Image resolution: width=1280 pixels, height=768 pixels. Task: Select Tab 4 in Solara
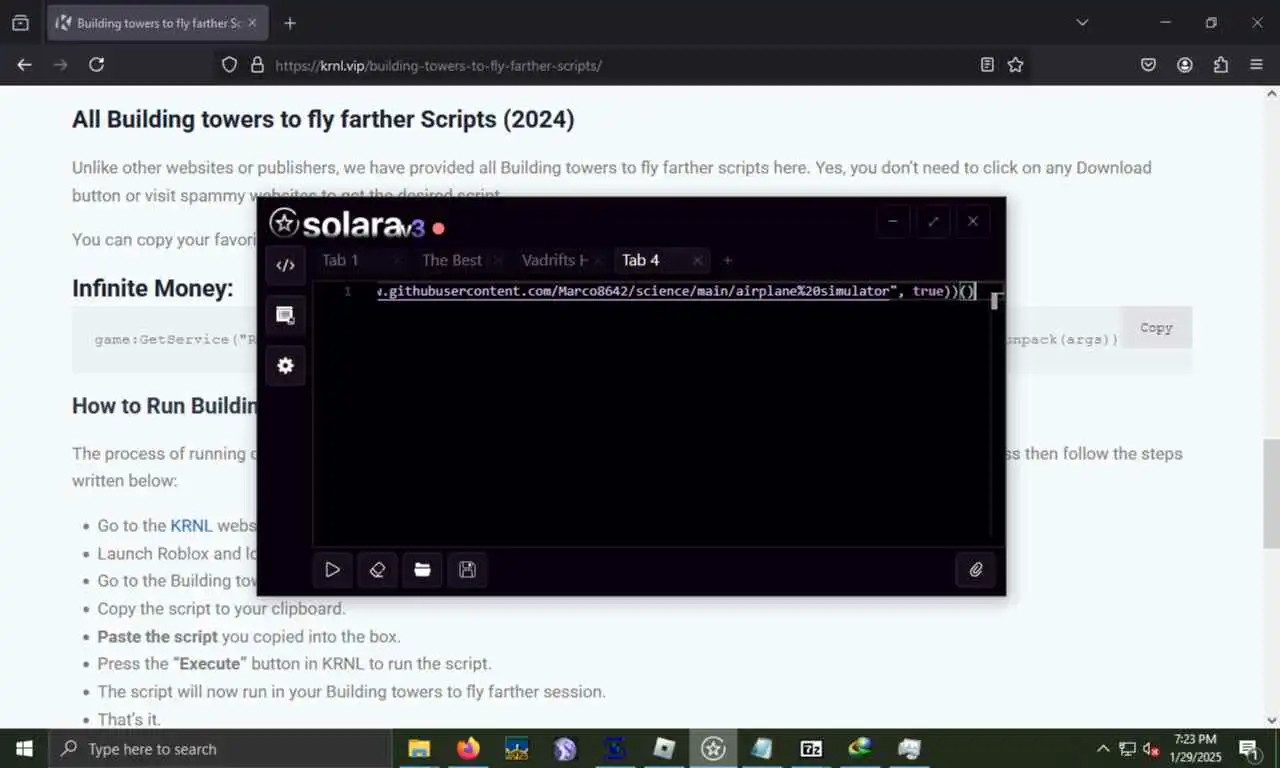pos(640,260)
